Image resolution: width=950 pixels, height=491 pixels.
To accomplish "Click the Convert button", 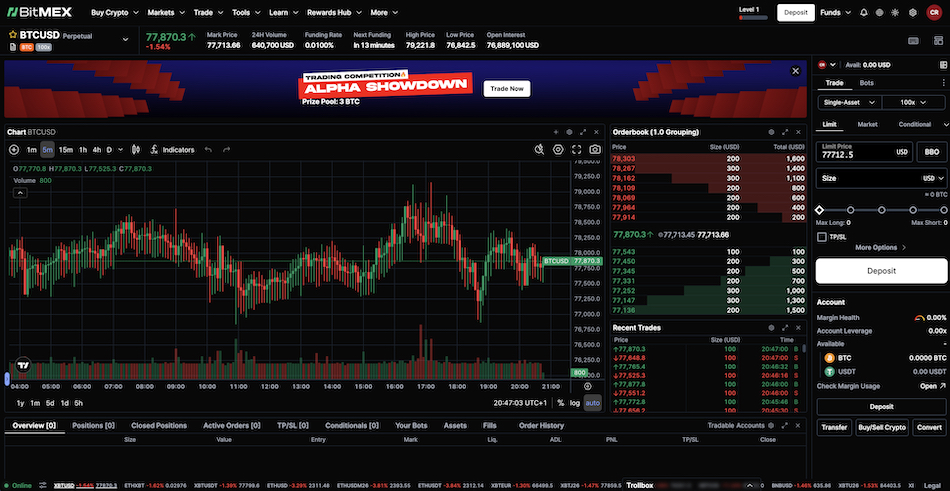I will click(x=929, y=427).
